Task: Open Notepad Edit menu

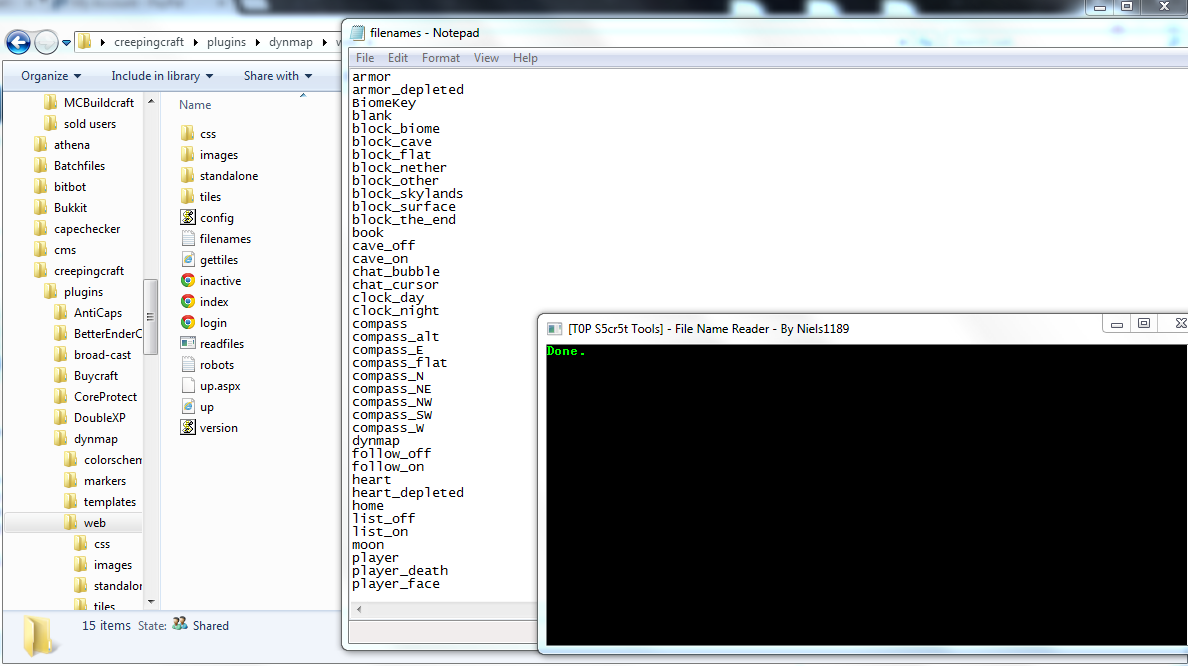Action: (398, 58)
